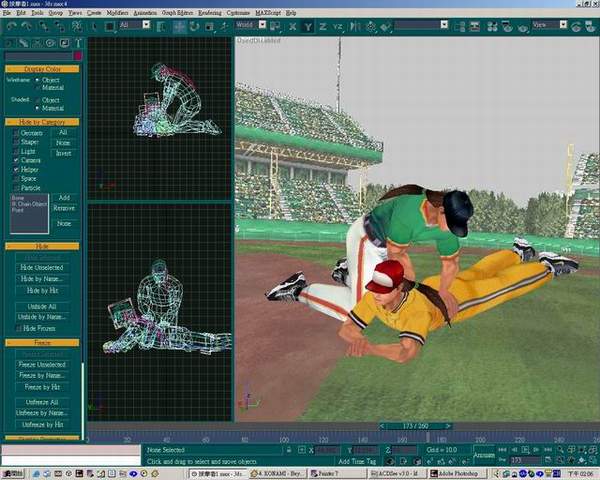
Task: Click the Undo icon in main toolbar
Action: click(x=9, y=25)
